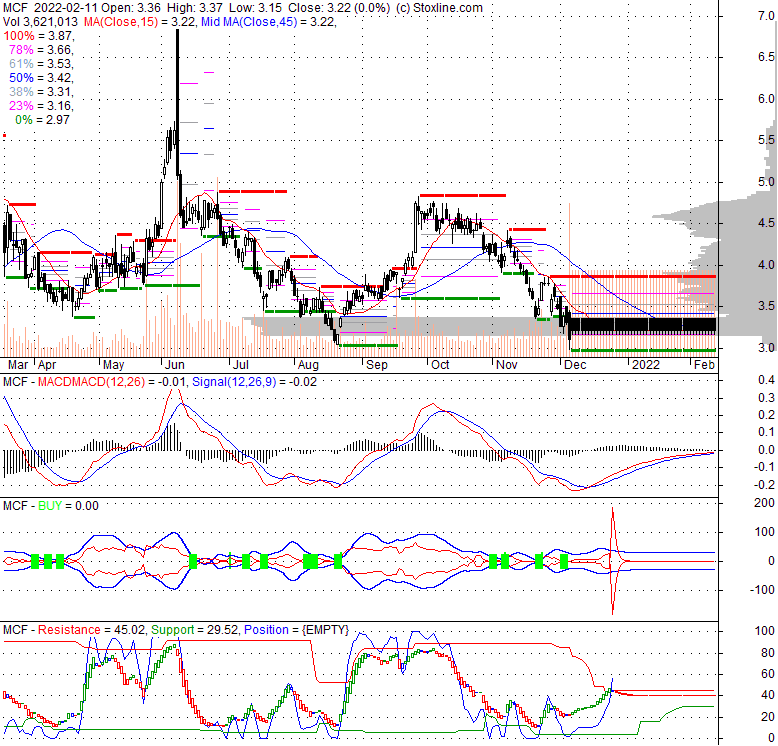Click the 200 label on the oscillator axis

click(x=765, y=503)
